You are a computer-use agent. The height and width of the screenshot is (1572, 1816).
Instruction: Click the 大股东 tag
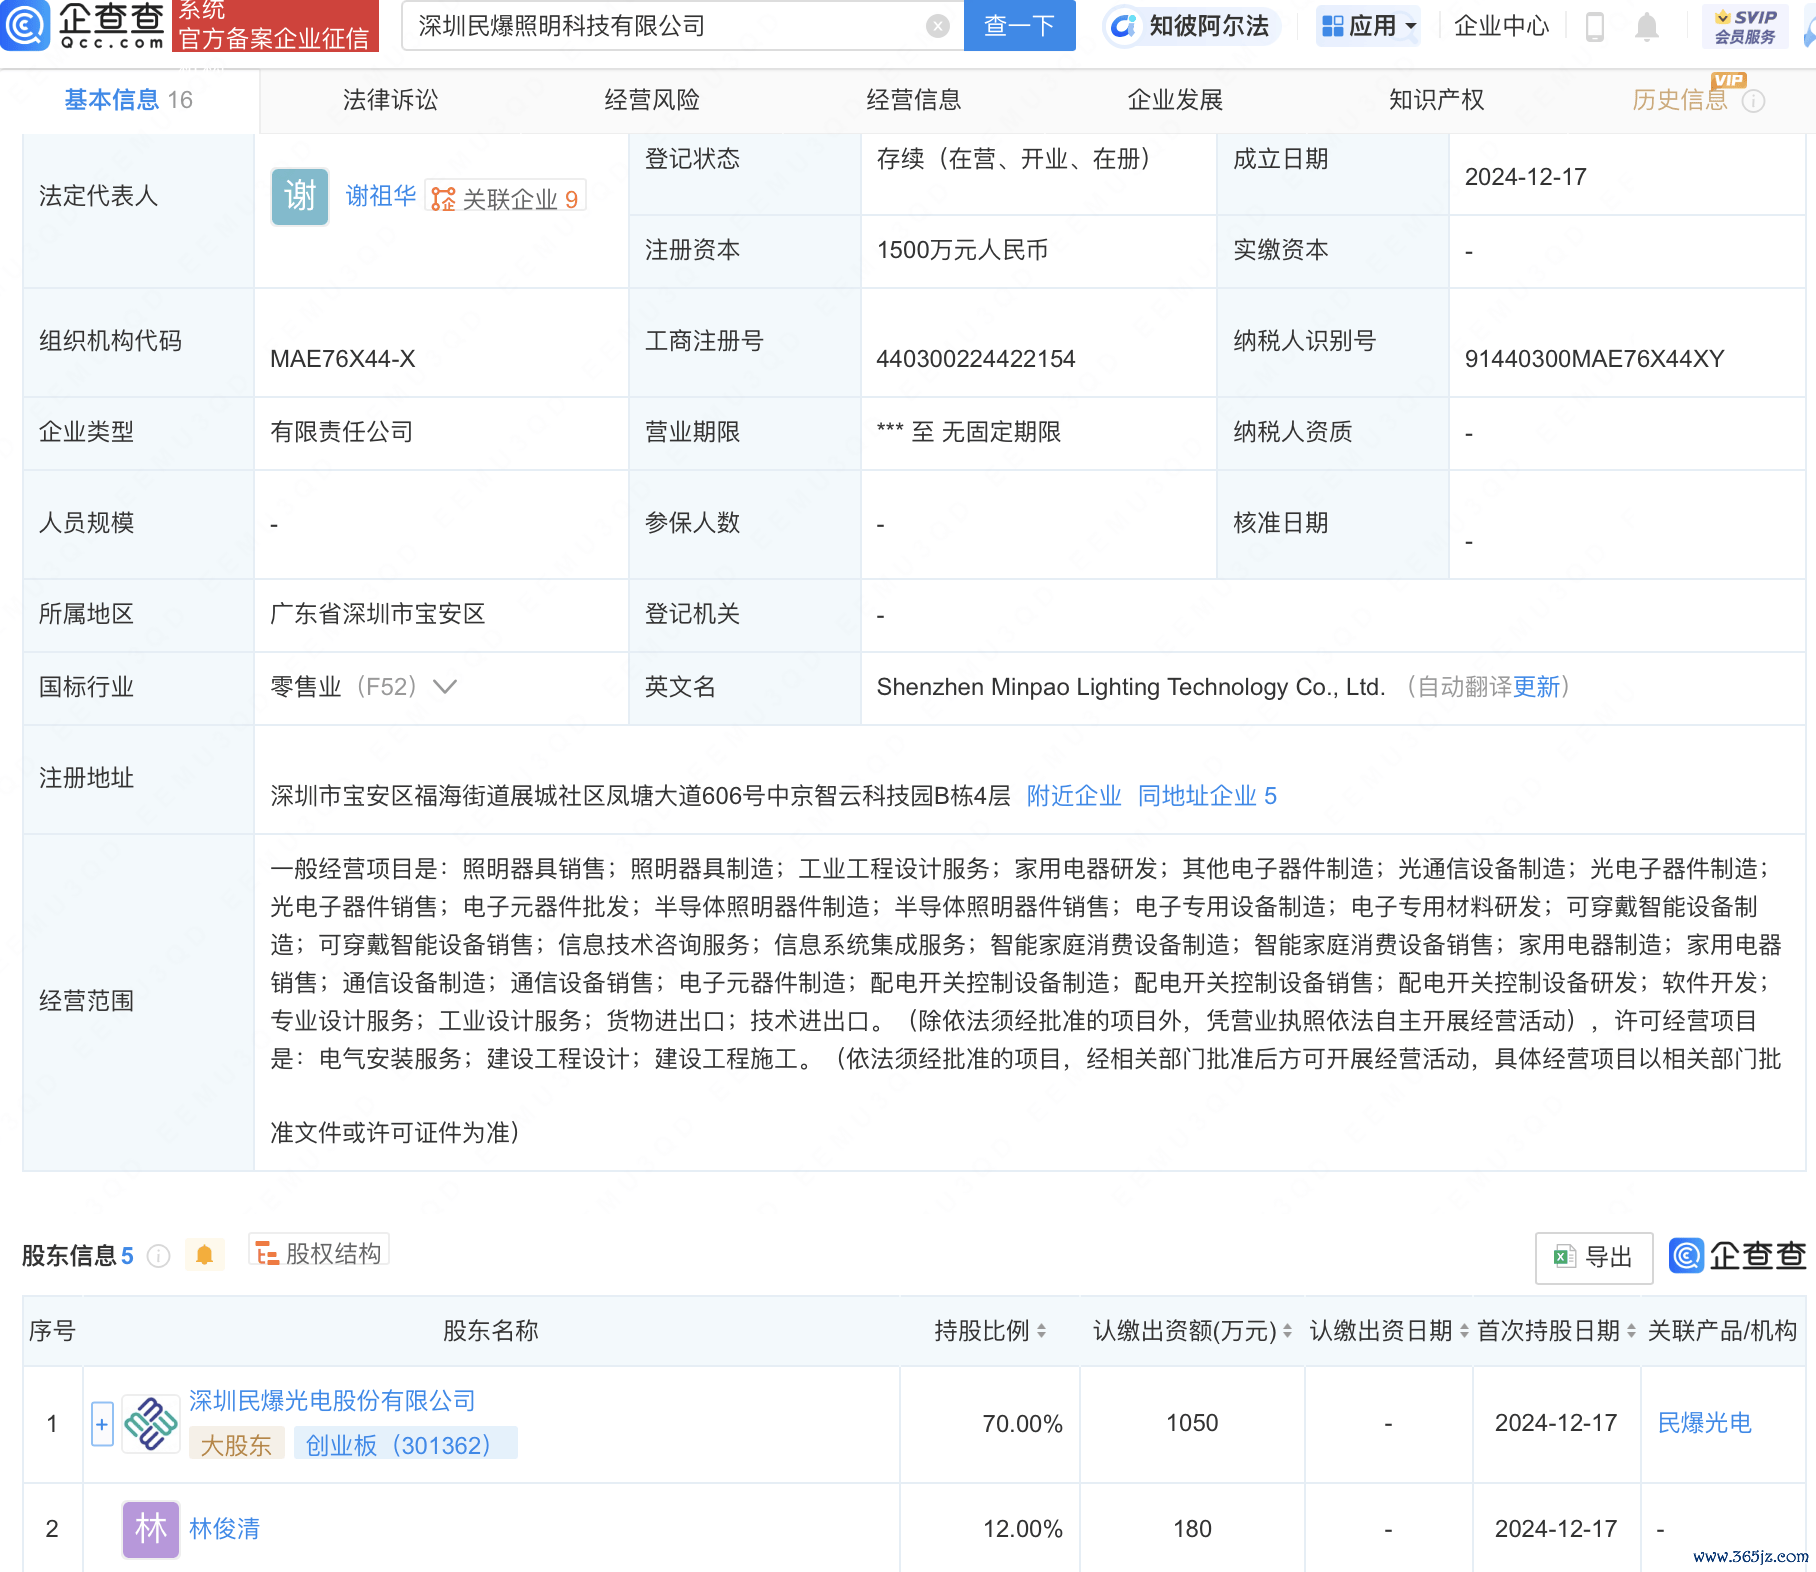click(236, 1445)
